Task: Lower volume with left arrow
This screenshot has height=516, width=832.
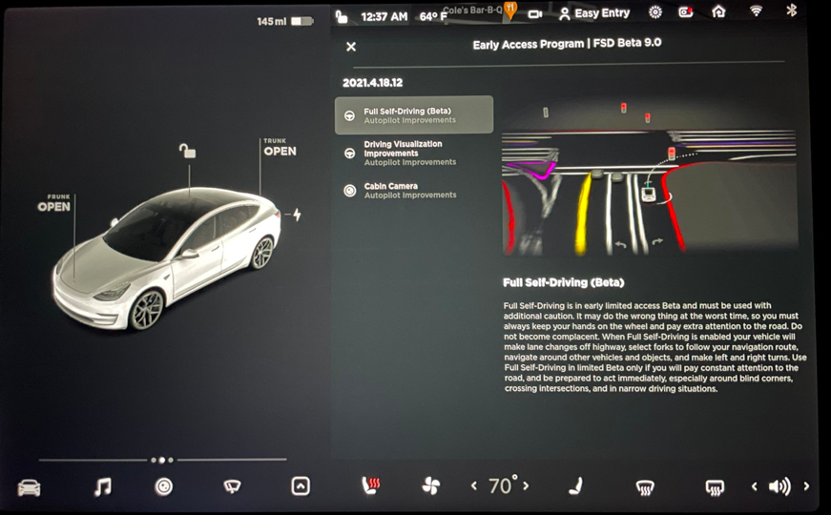Action: click(x=754, y=486)
